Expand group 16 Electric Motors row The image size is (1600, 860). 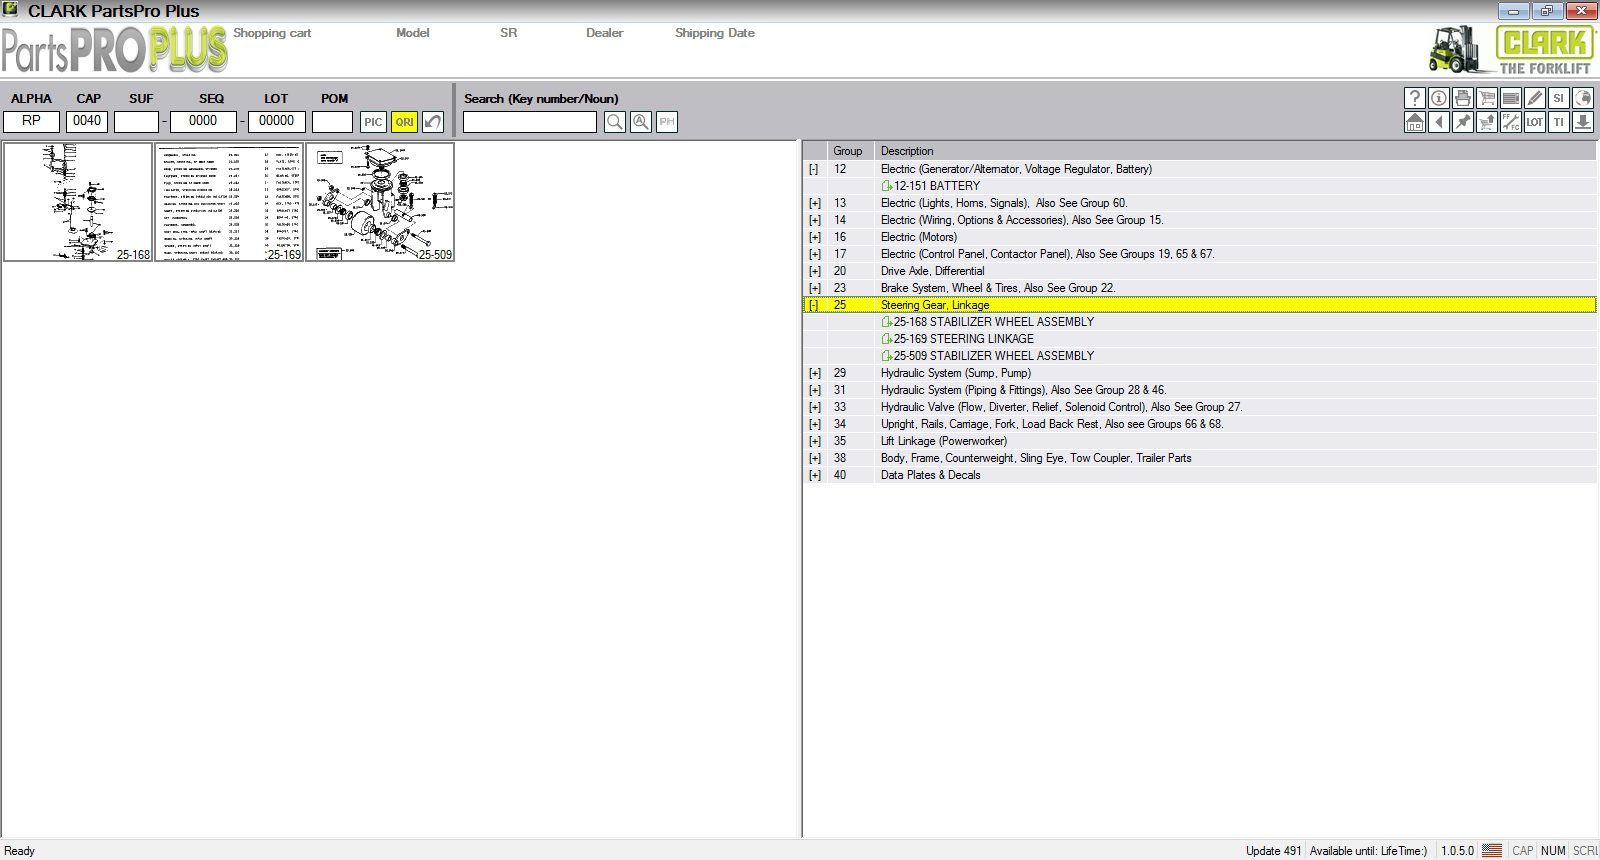pyautogui.click(x=814, y=237)
